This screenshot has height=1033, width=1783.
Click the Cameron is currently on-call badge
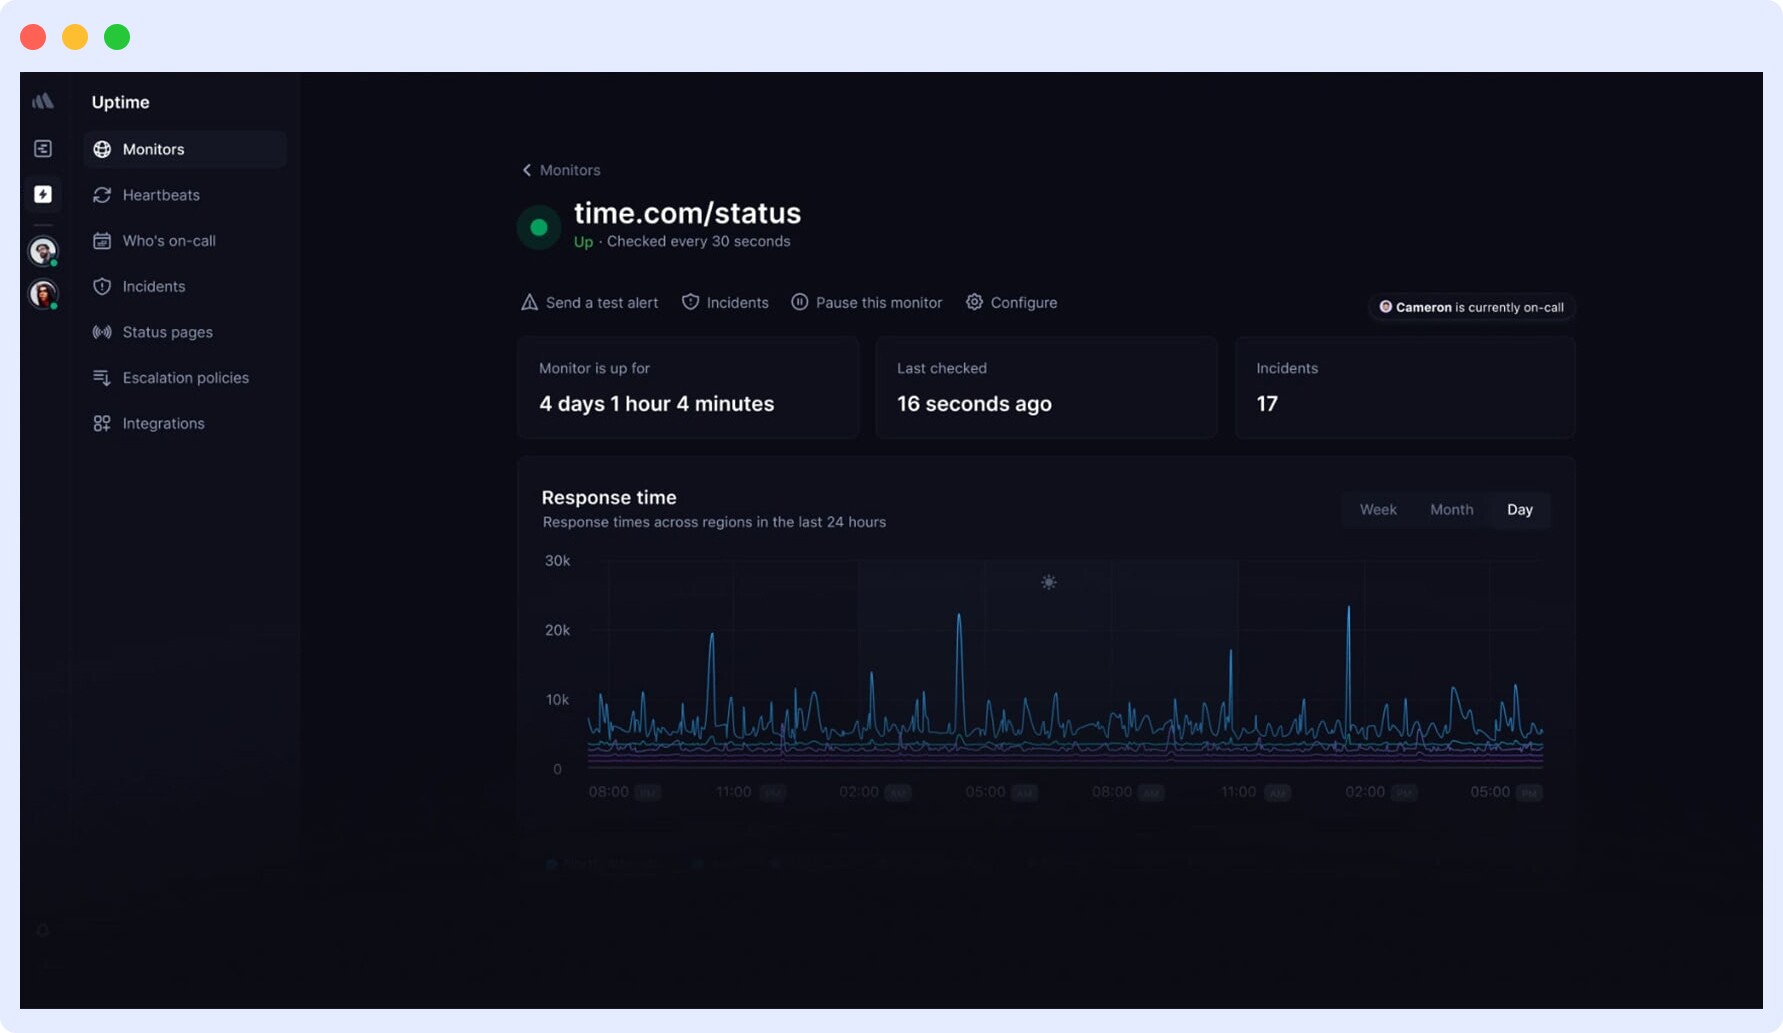pos(1471,307)
